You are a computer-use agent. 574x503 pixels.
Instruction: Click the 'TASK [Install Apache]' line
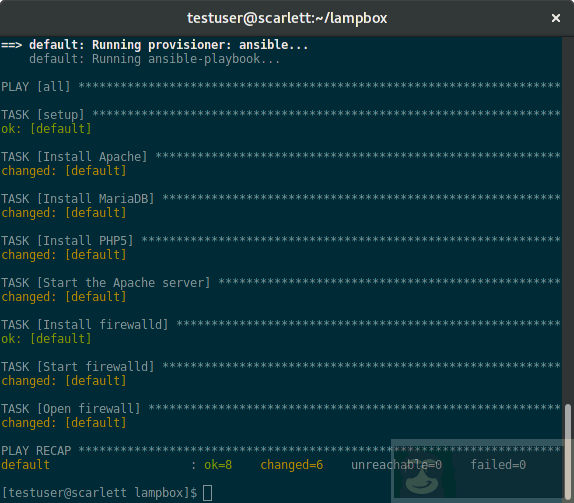[x=281, y=157]
